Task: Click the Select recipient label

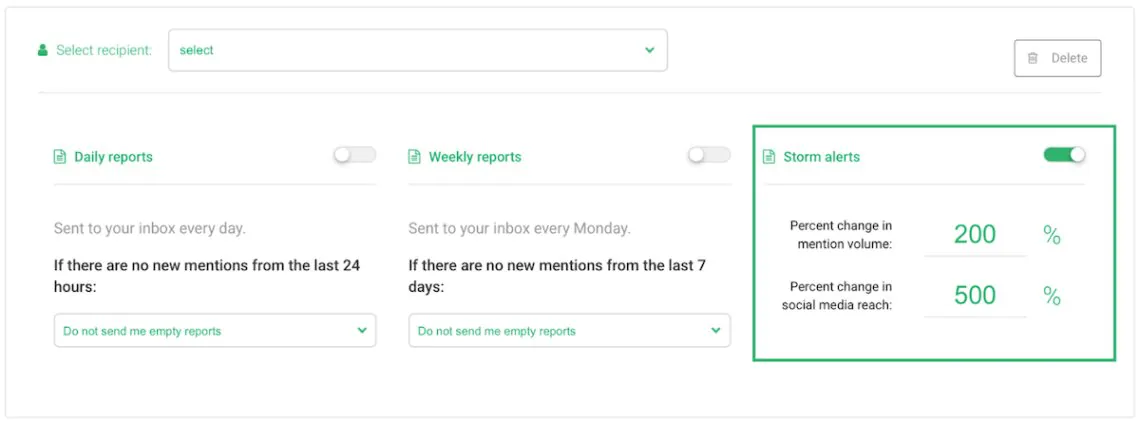Action: click(105, 50)
